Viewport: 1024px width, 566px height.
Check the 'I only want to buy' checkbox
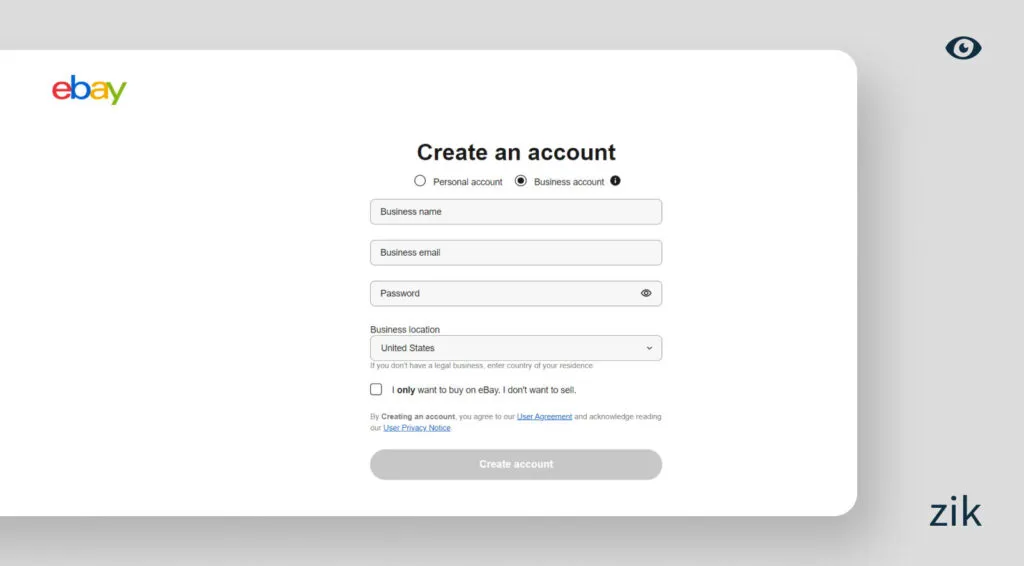coord(376,389)
